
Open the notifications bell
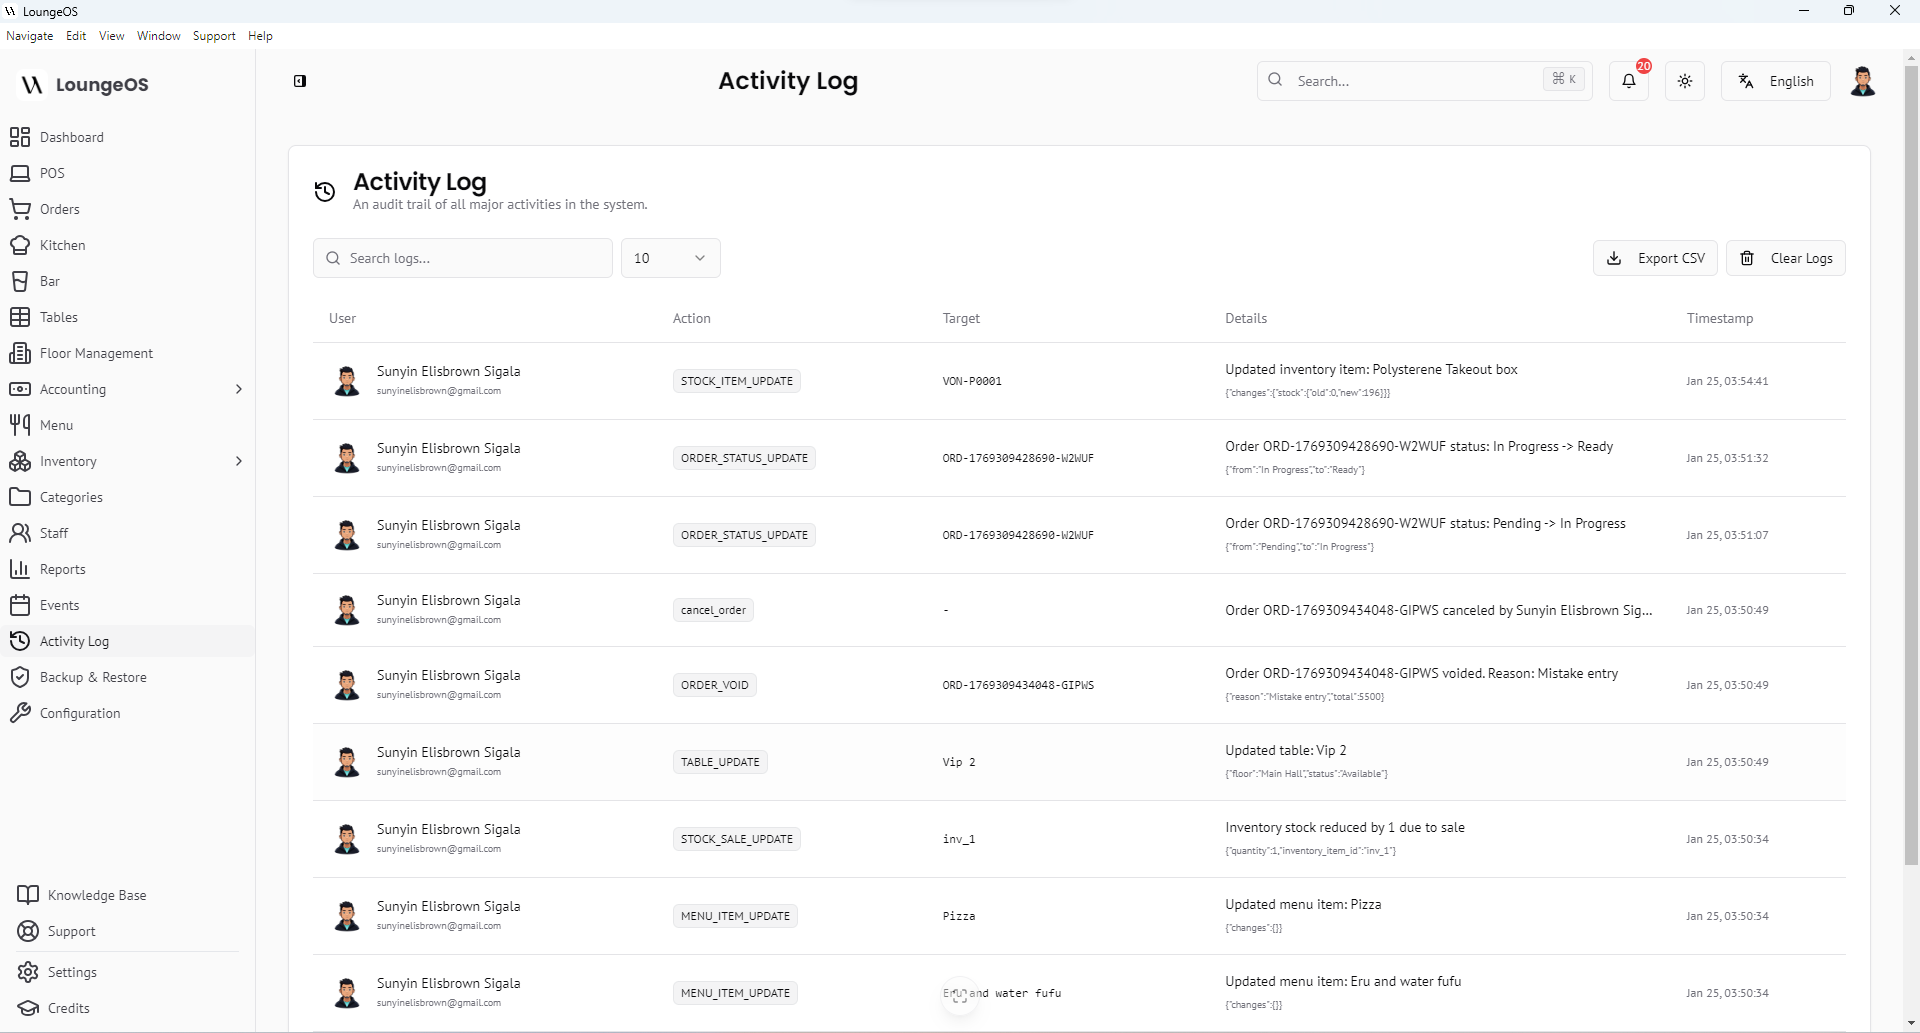1629,81
